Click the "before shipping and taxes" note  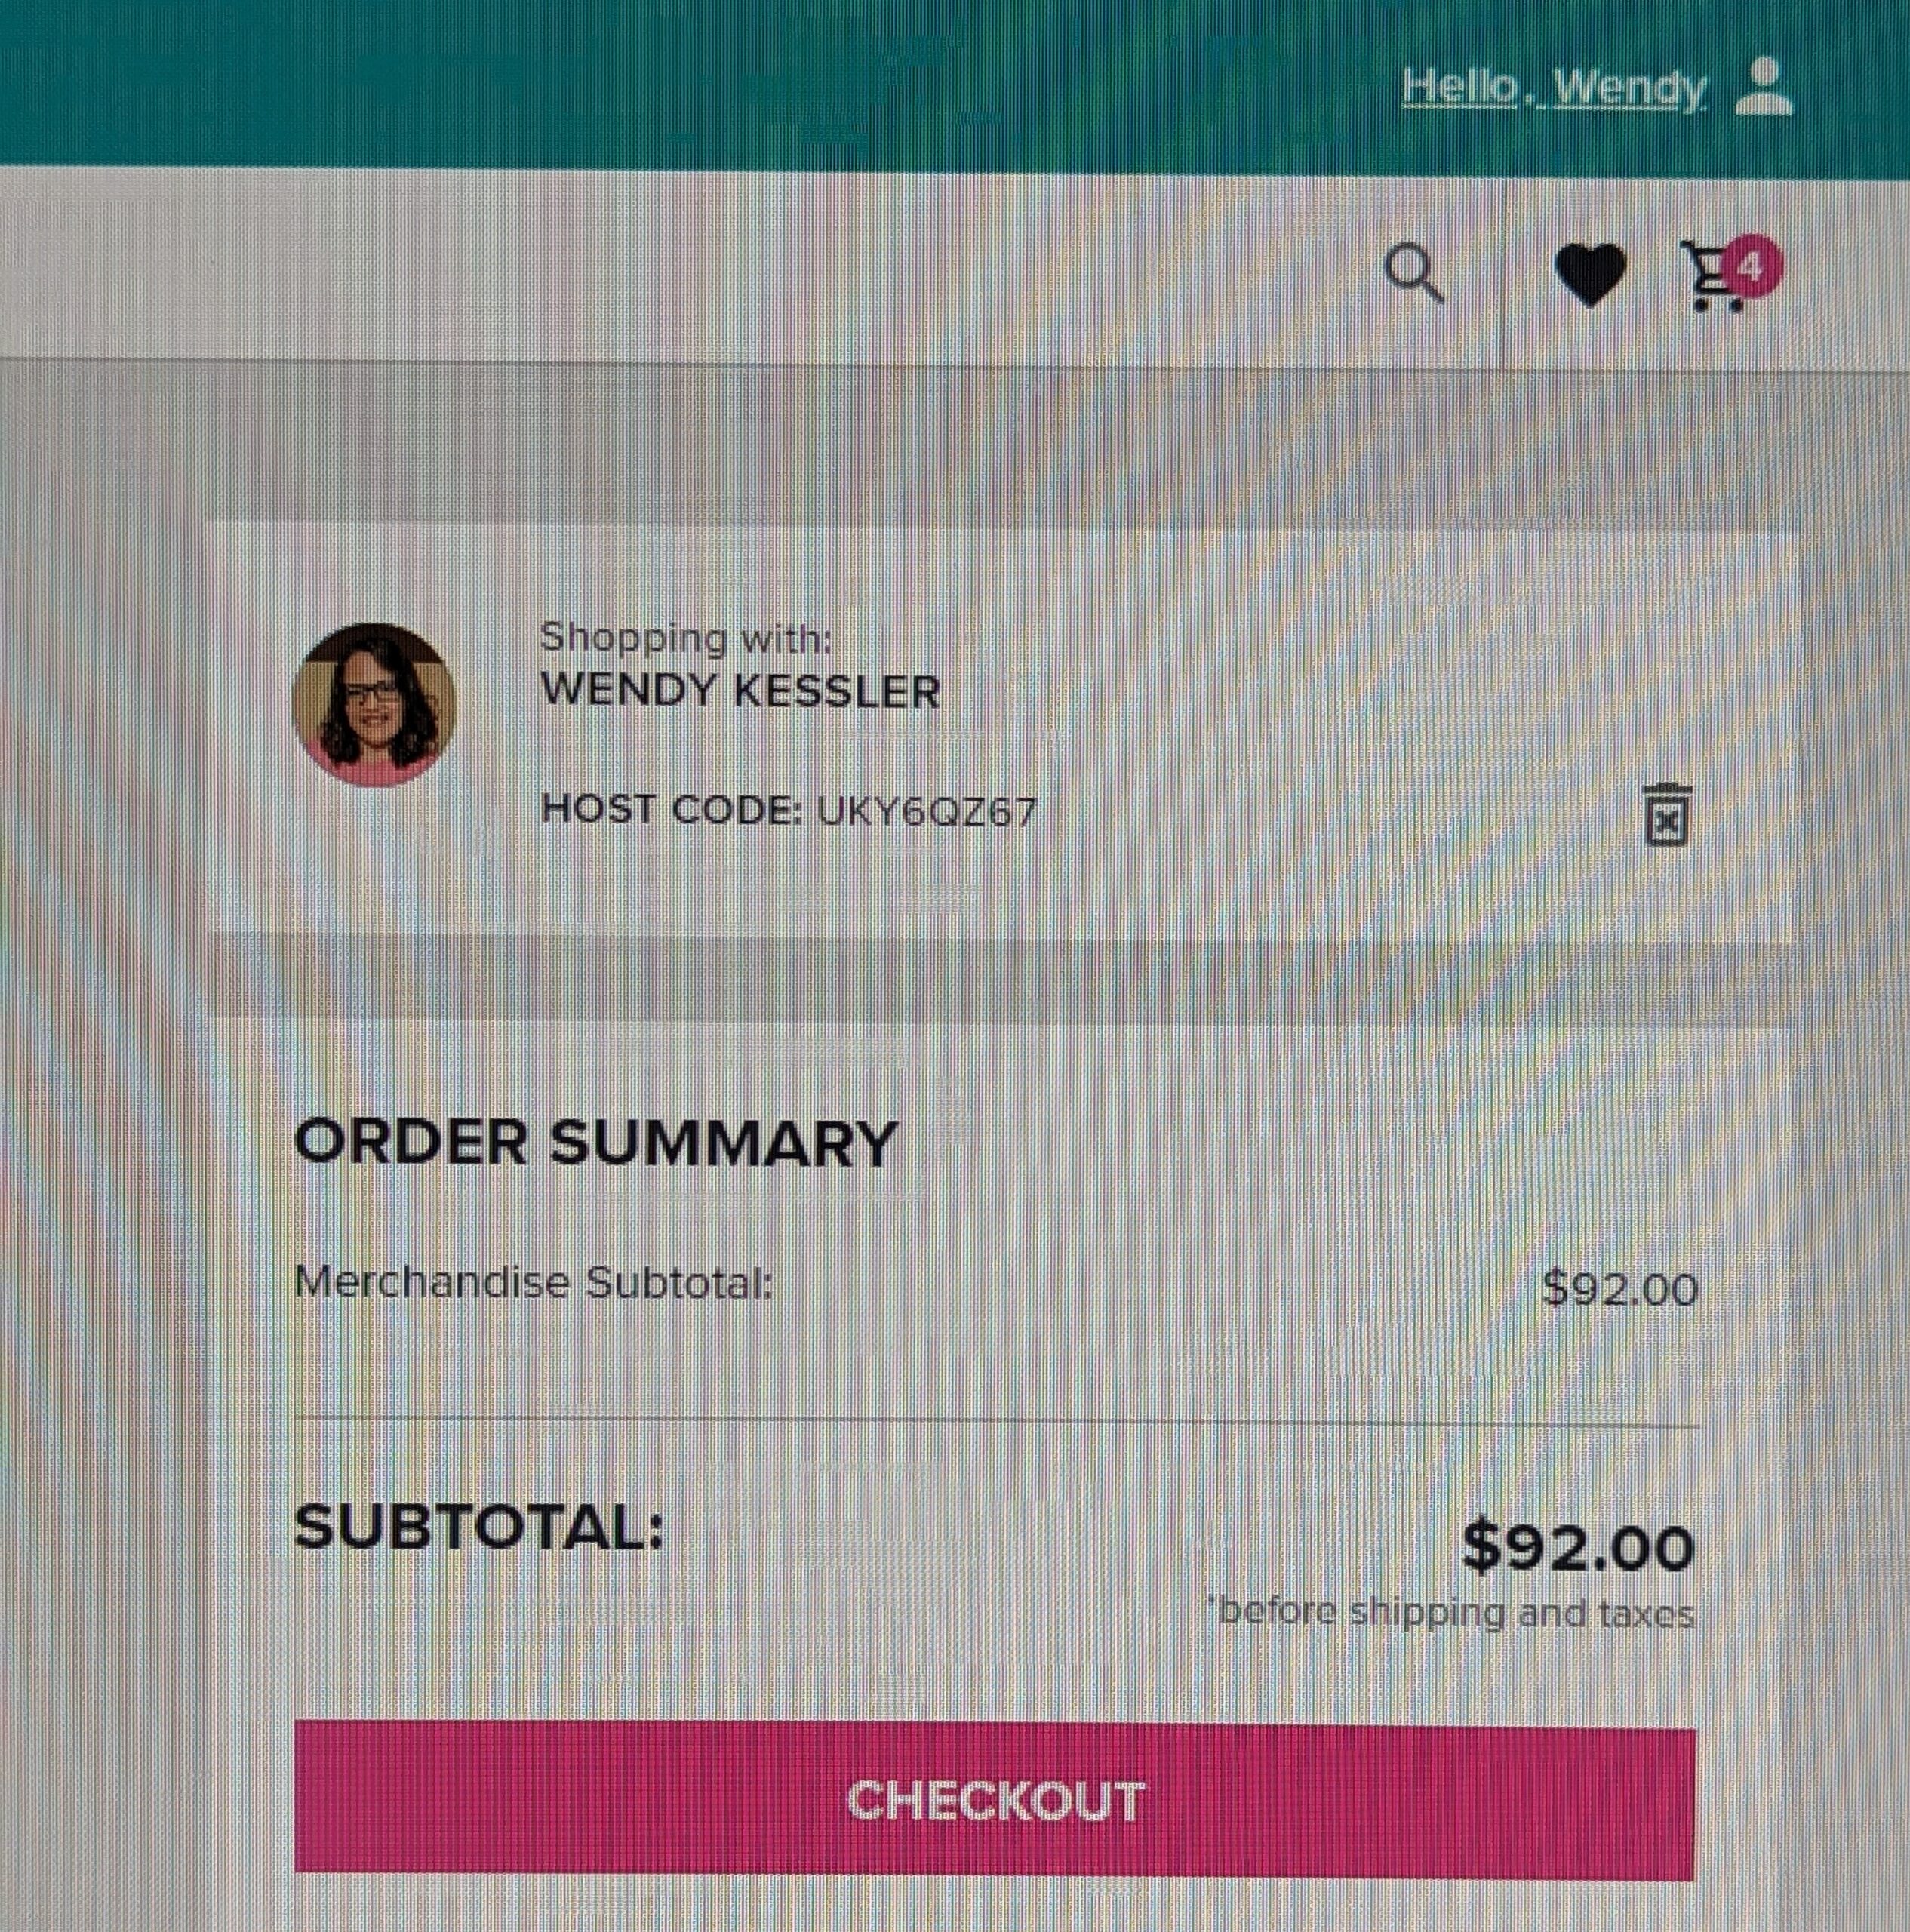click(1451, 1613)
